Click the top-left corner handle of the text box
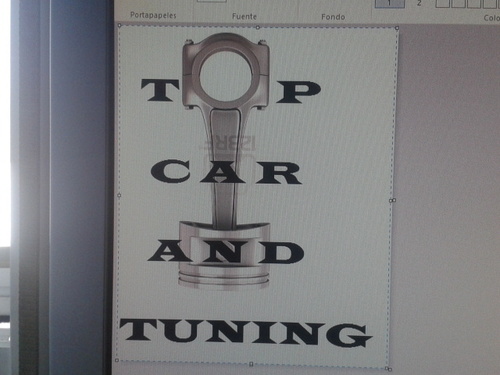This screenshot has width=500, height=375. point(120,25)
